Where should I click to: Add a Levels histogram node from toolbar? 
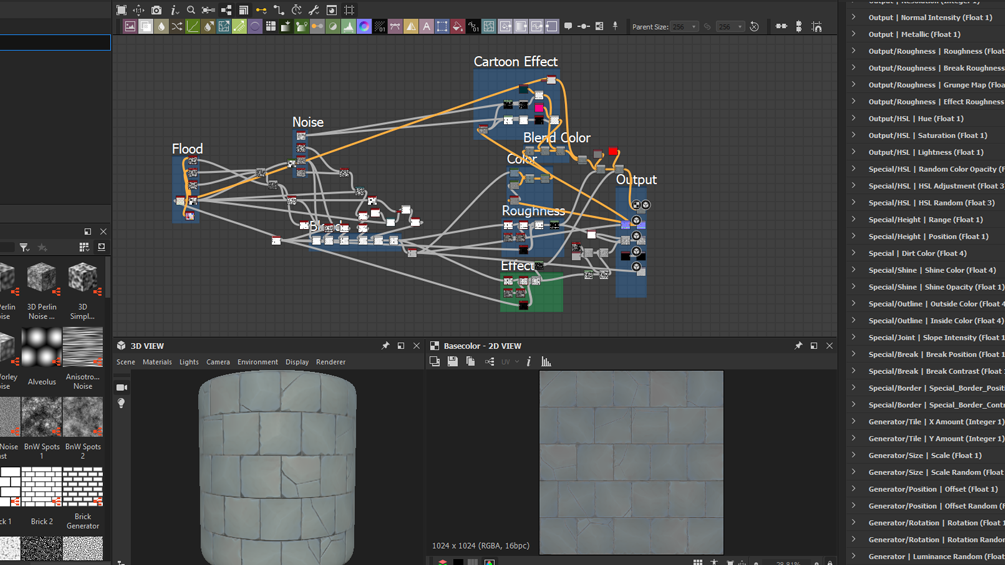(348, 26)
